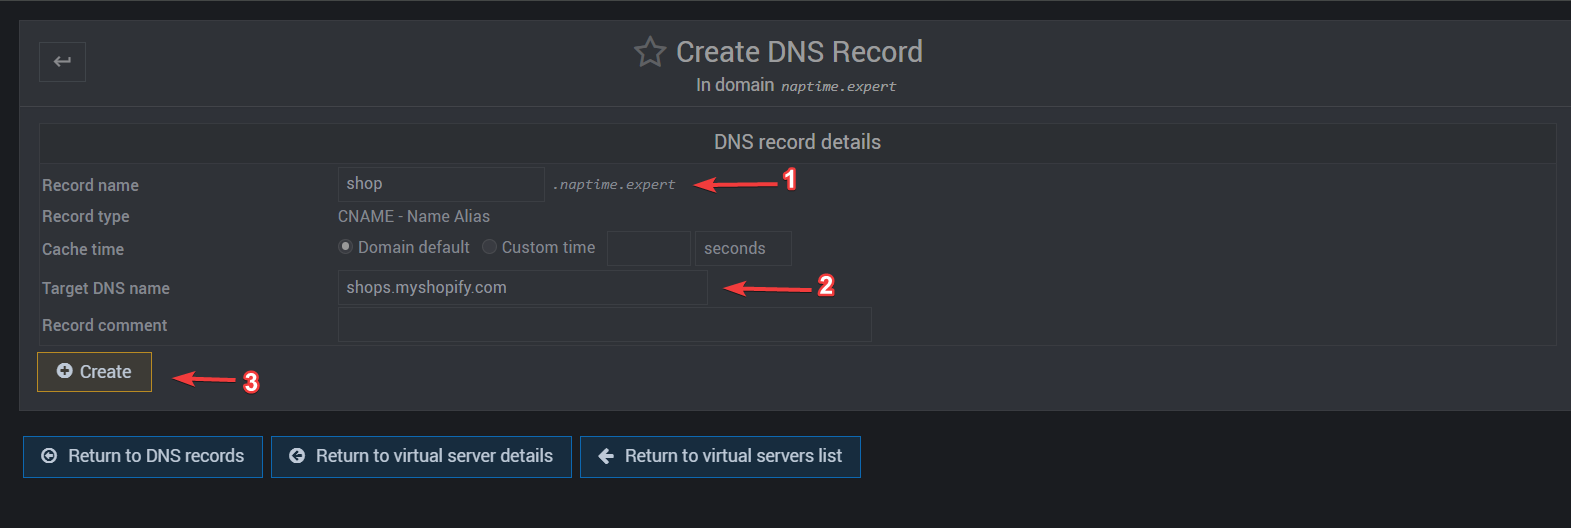Screen dimensions: 1571x528
Task: Click the 'Cache time' label
Action: pos(83,249)
